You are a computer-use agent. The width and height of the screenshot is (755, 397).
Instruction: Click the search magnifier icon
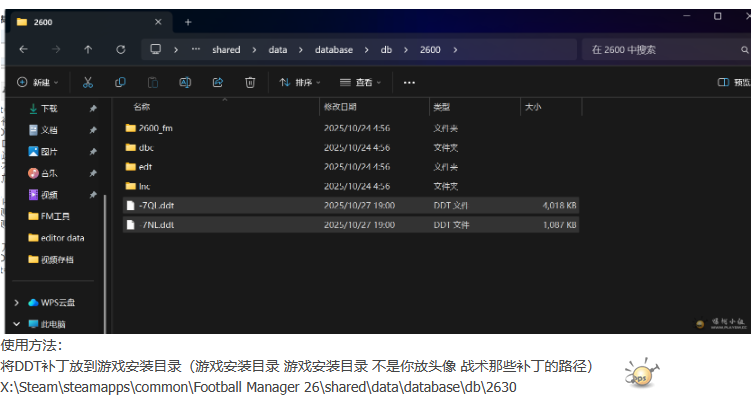pos(744,50)
